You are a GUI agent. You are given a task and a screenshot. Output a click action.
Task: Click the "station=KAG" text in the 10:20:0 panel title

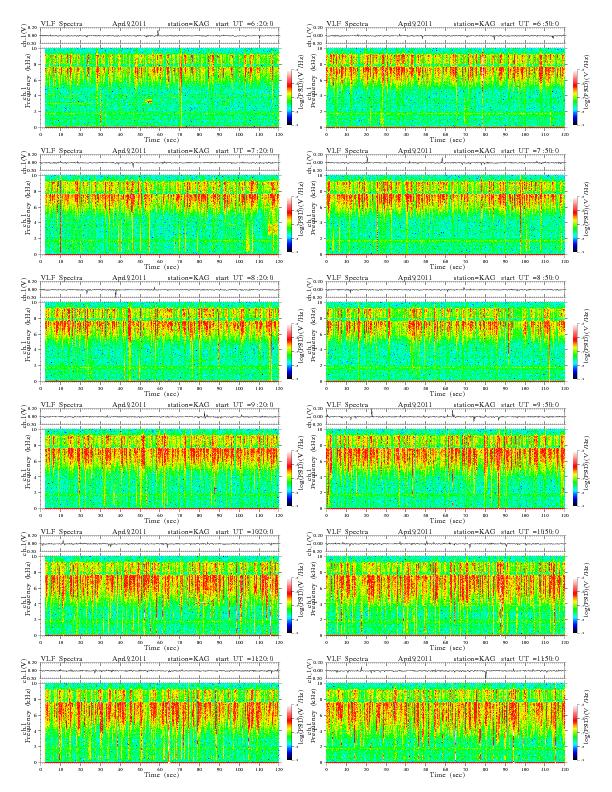188,532
